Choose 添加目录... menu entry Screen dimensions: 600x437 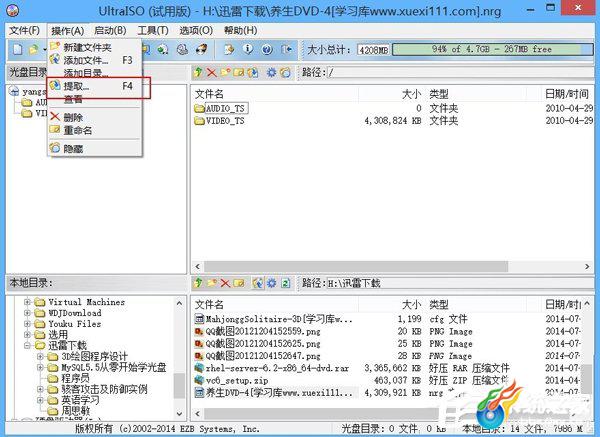click(x=95, y=73)
